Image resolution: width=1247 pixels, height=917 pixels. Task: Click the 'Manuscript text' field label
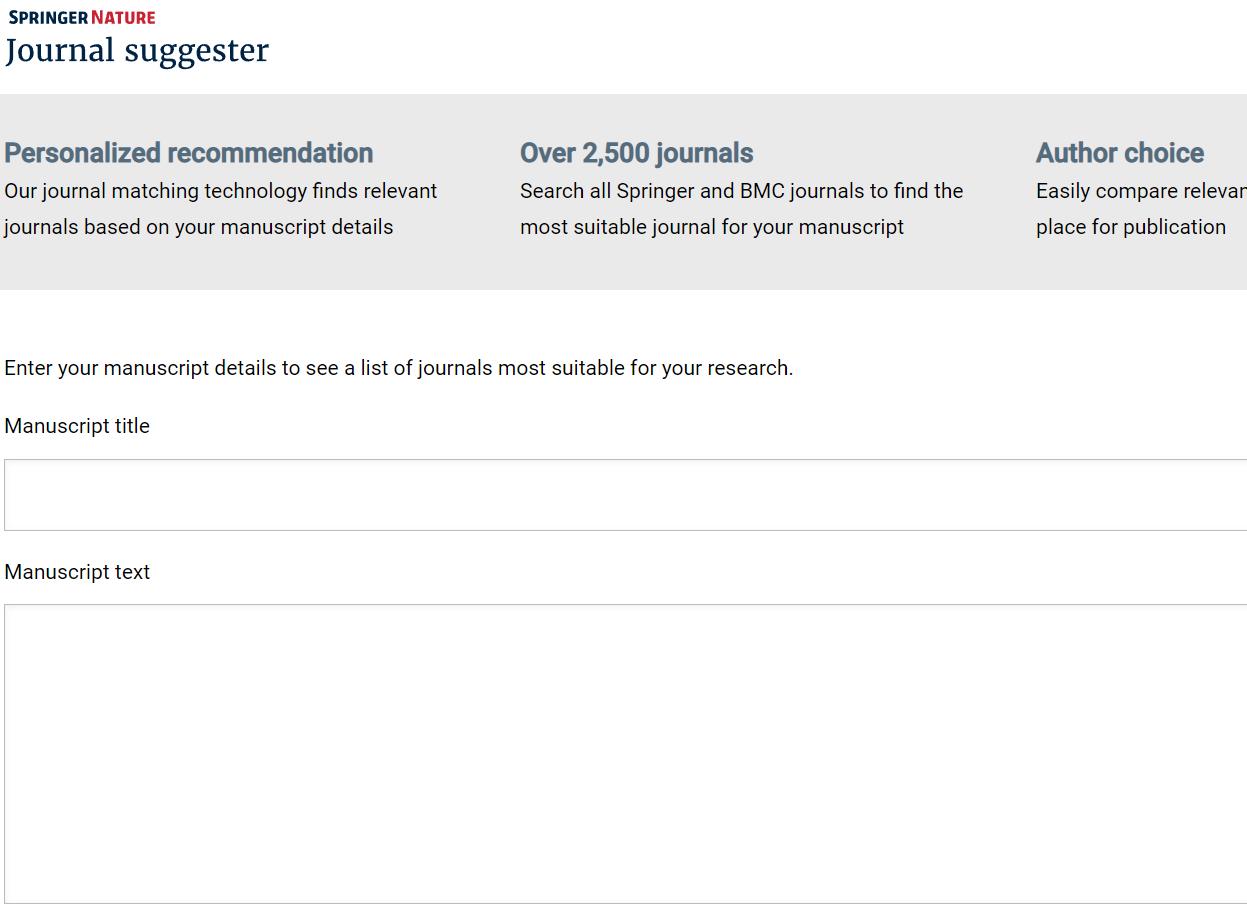click(77, 572)
